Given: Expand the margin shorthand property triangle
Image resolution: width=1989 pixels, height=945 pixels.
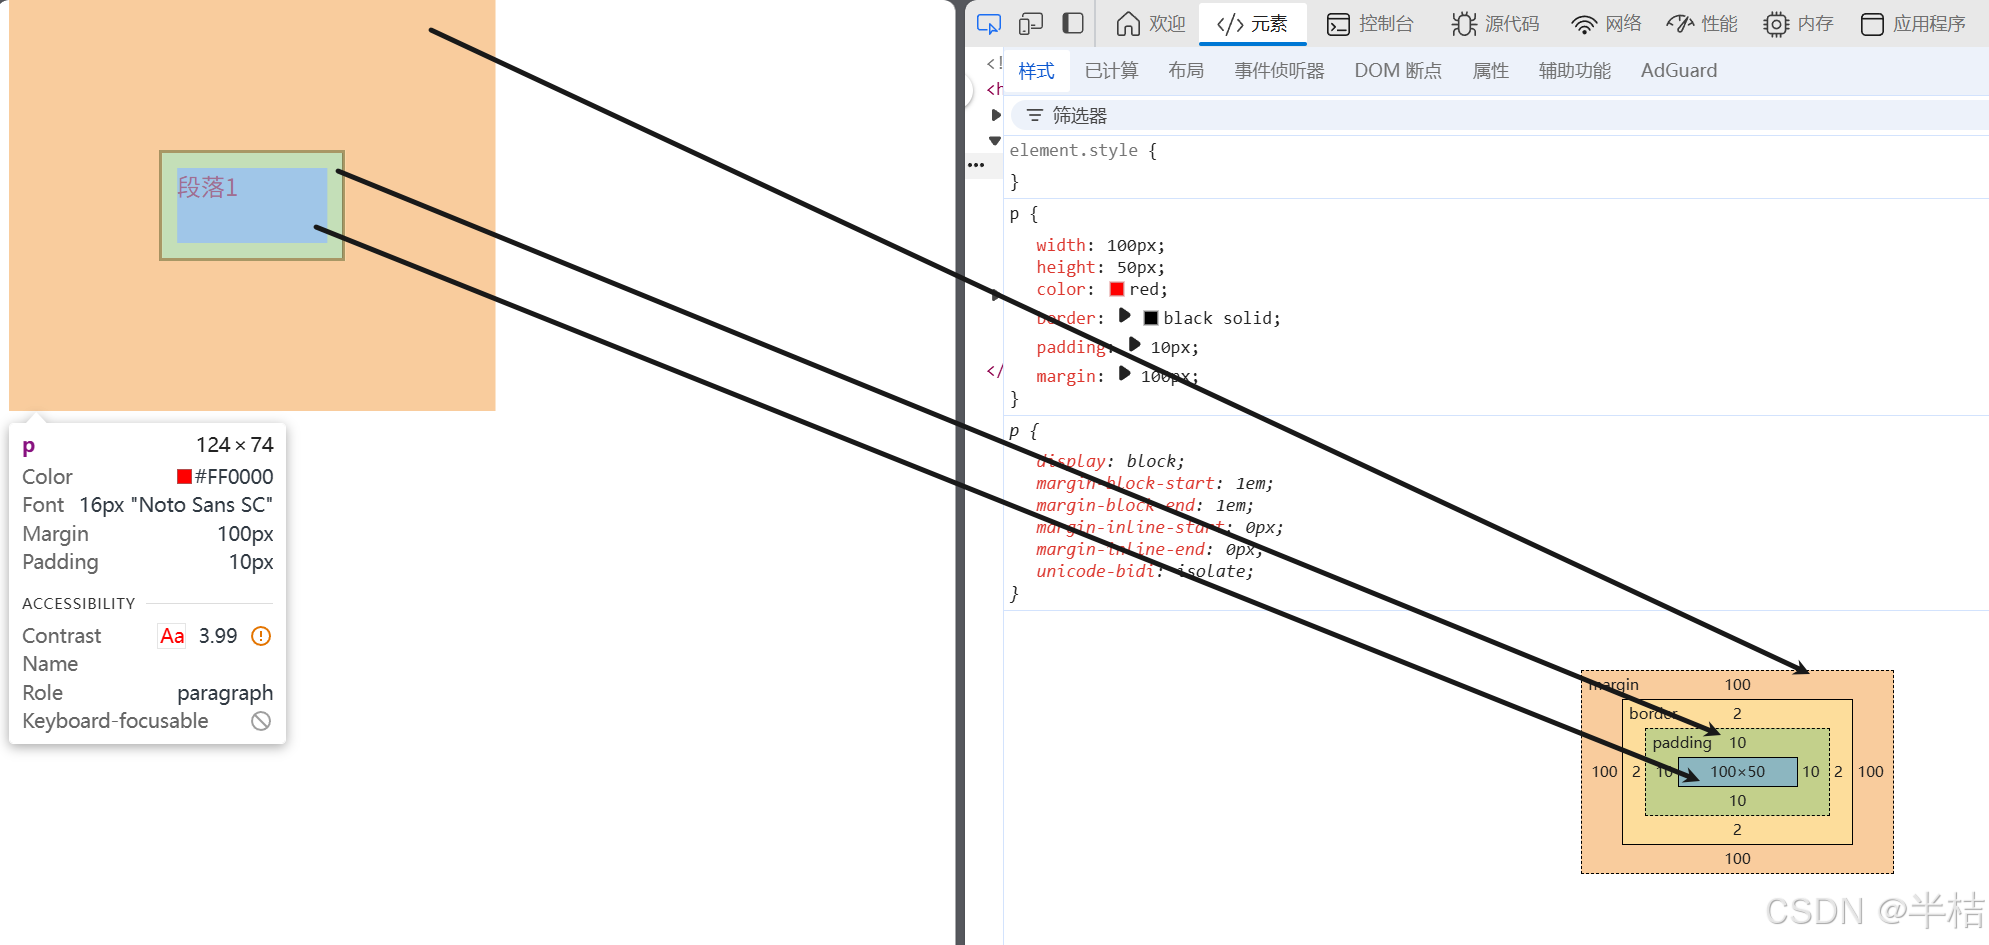Looking at the screenshot, I should pos(1125,374).
